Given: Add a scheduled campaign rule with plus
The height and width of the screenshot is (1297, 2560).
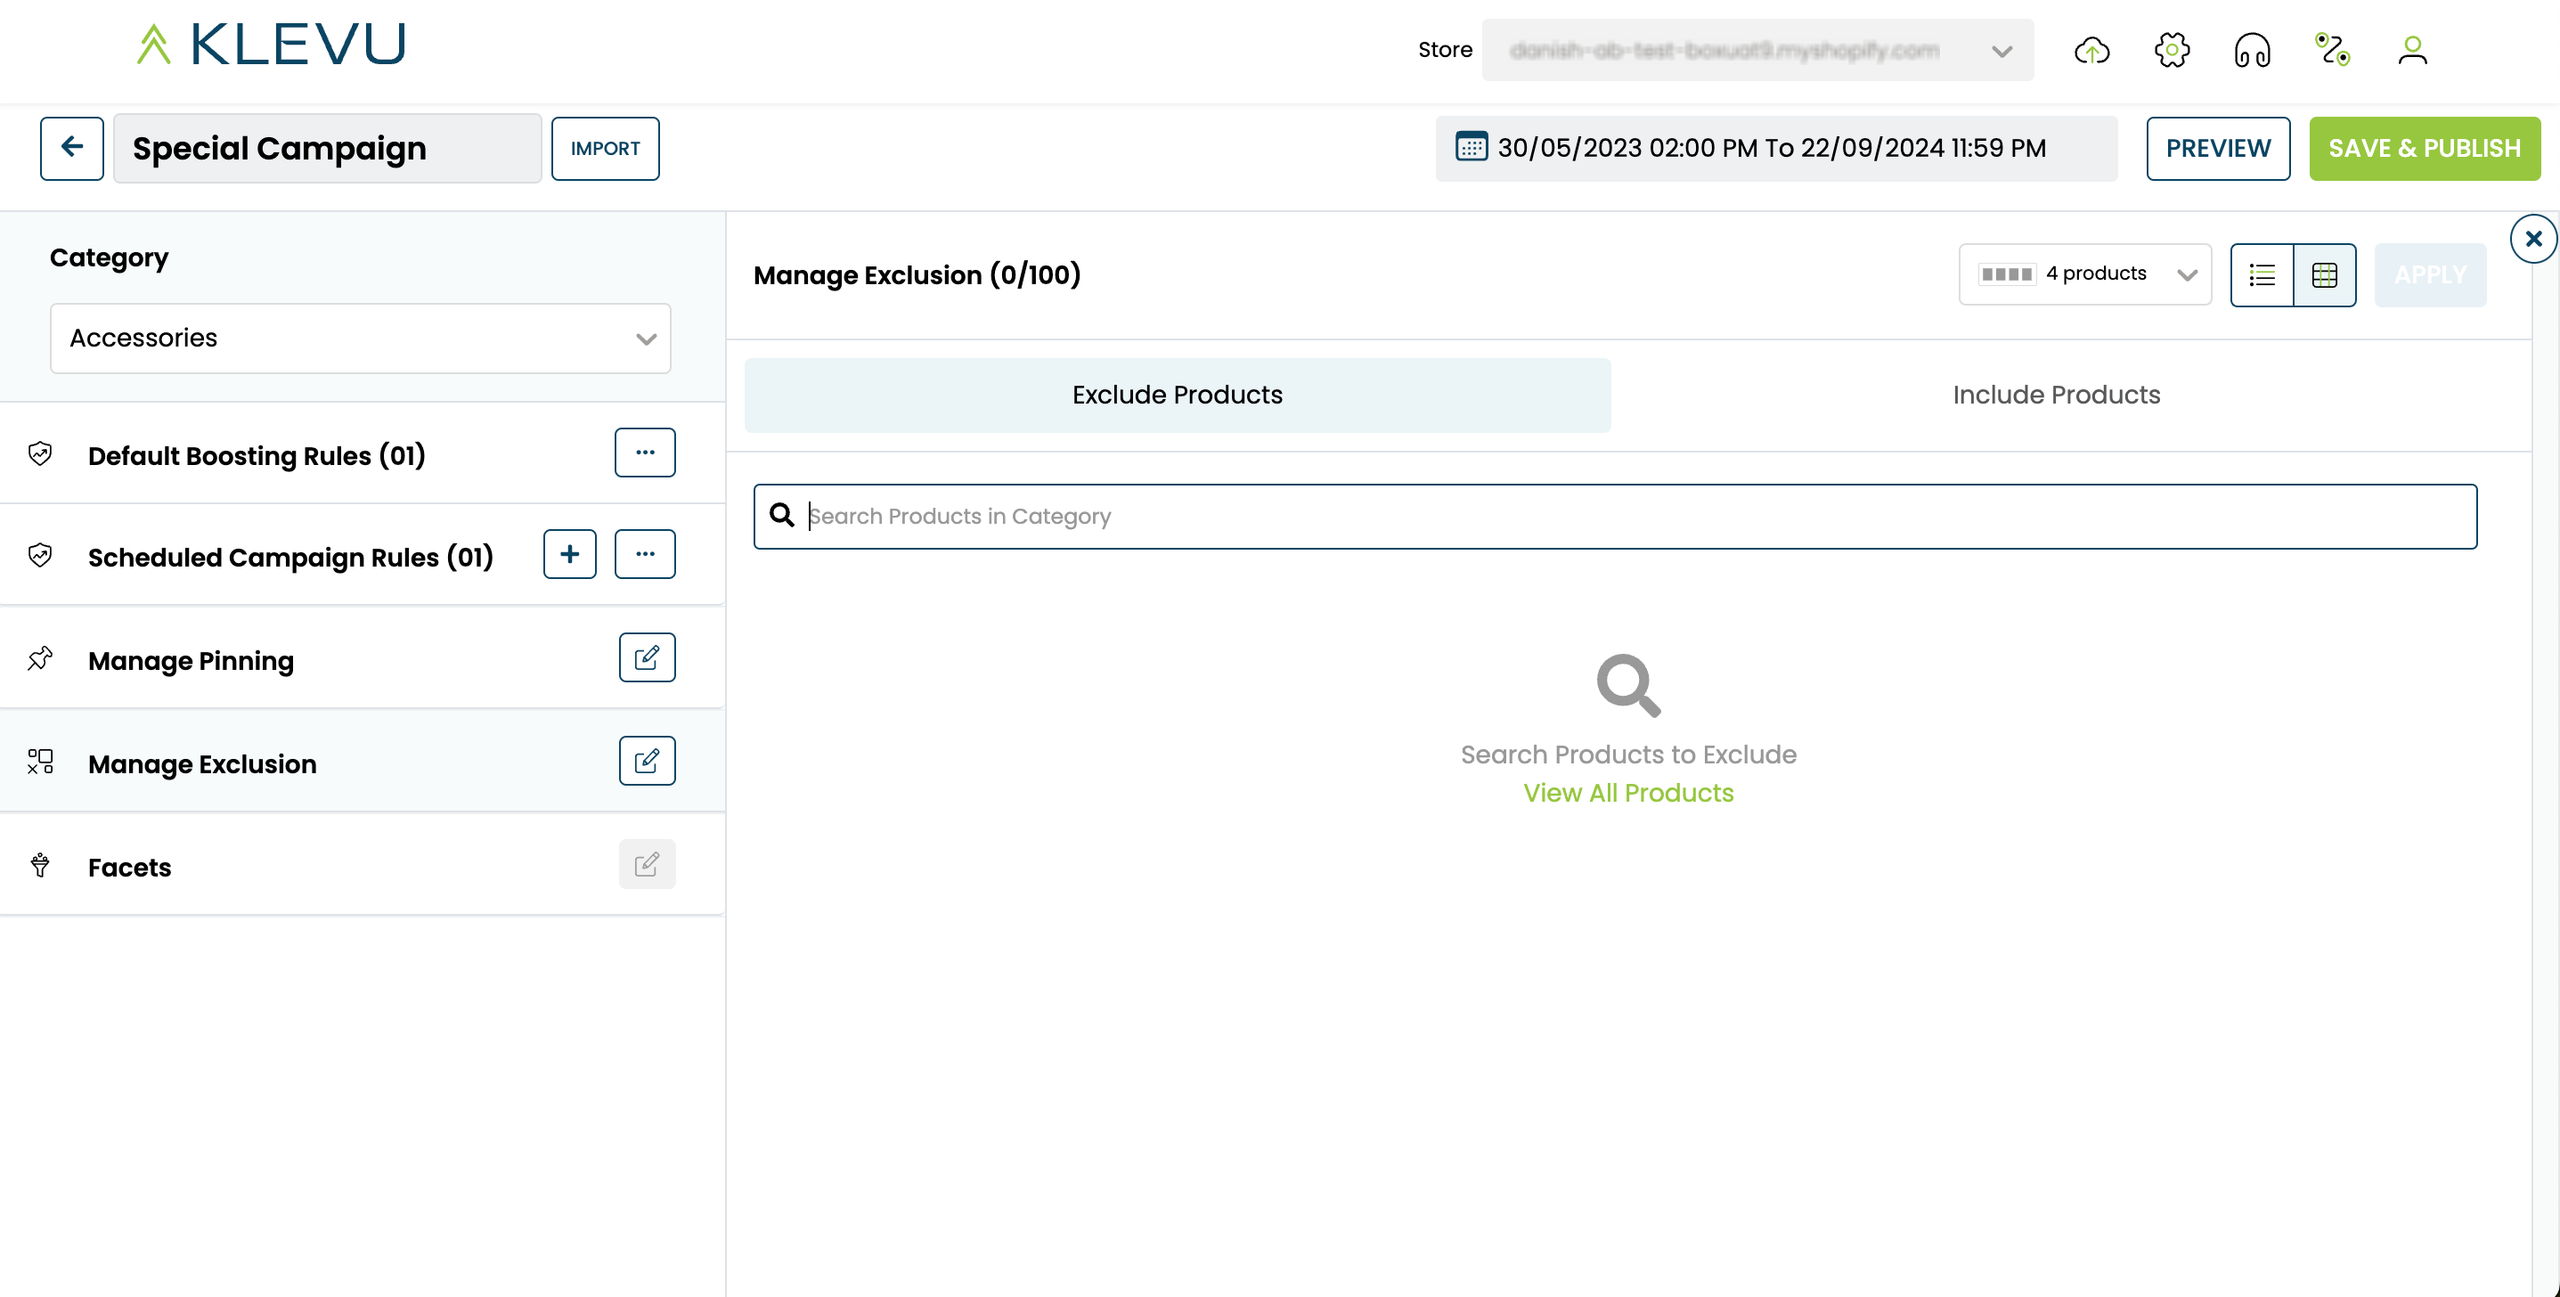Looking at the screenshot, I should click(x=570, y=554).
